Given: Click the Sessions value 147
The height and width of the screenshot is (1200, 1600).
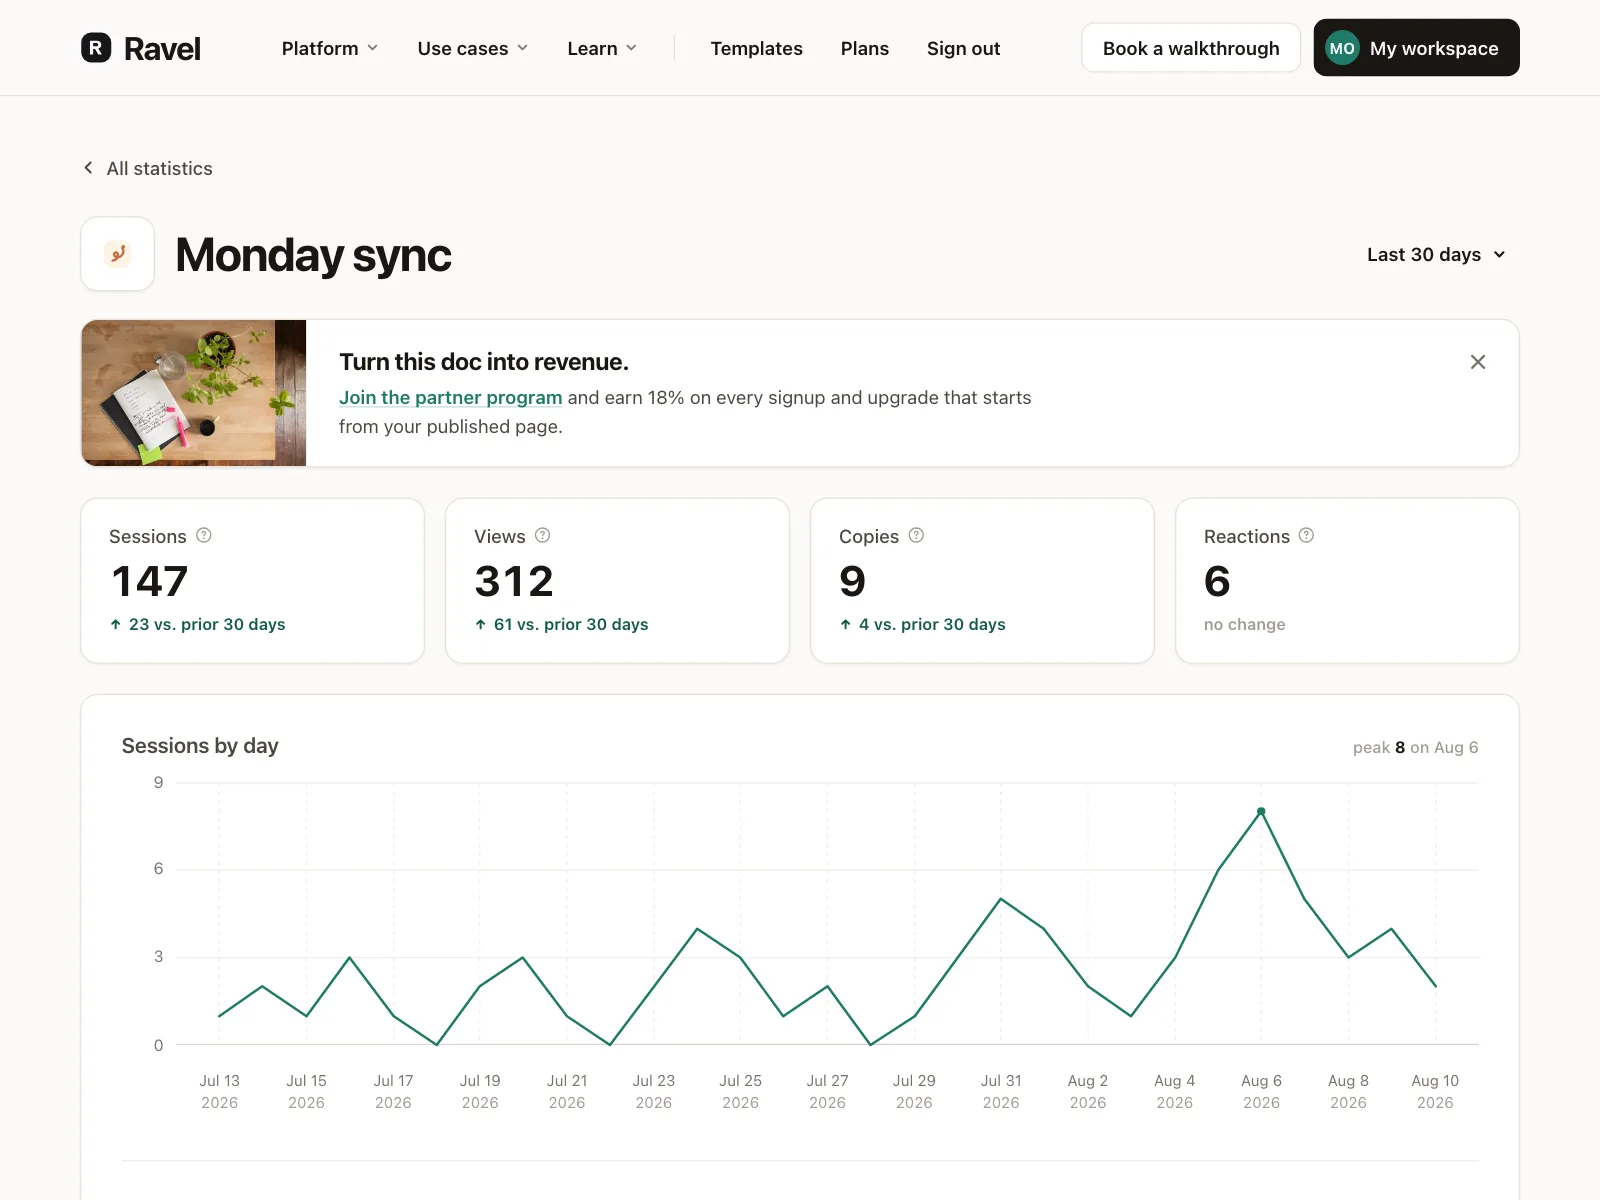Looking at the screenshot, I should 150,581.
